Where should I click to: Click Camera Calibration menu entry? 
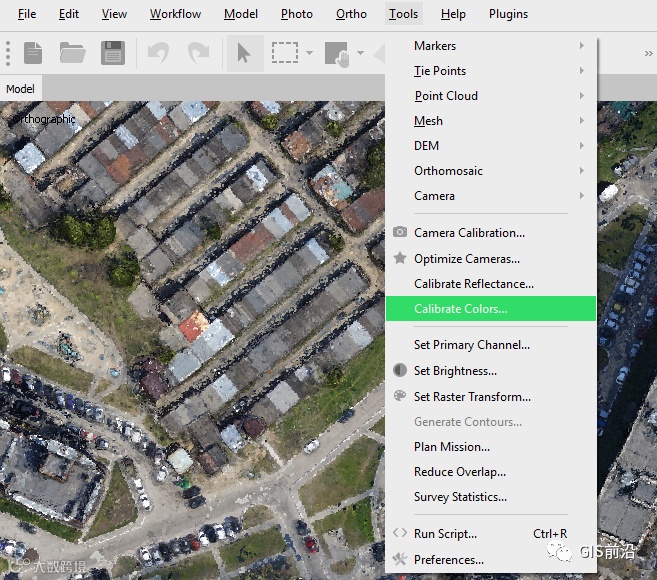click(x=469, y=233)
